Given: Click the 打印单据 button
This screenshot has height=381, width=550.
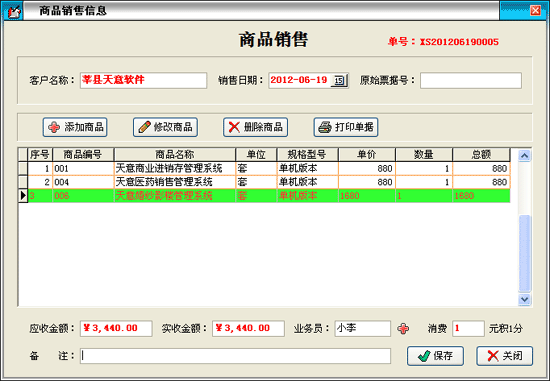Looking at the screenshot, I should (x=346, y=127).
